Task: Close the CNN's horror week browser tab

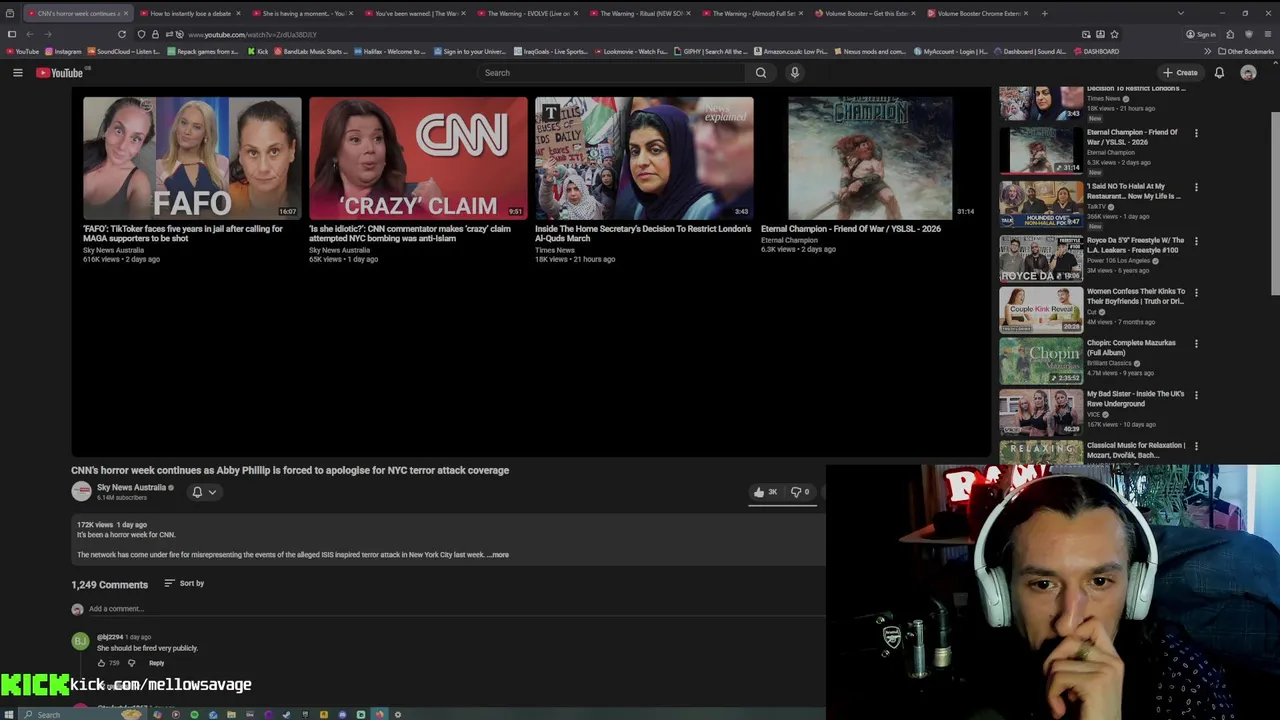Action: [125, 13]
